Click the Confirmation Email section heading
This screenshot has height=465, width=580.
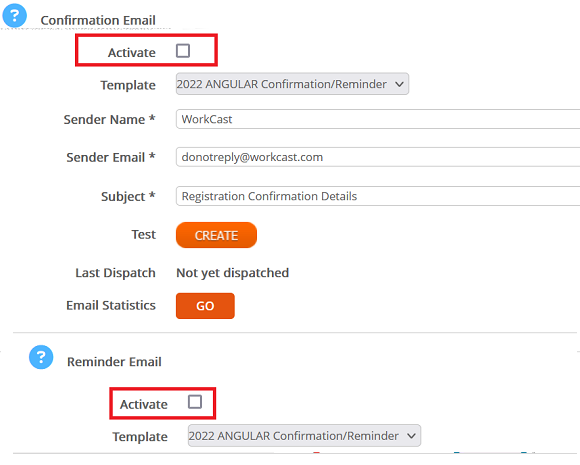point(98,20)
